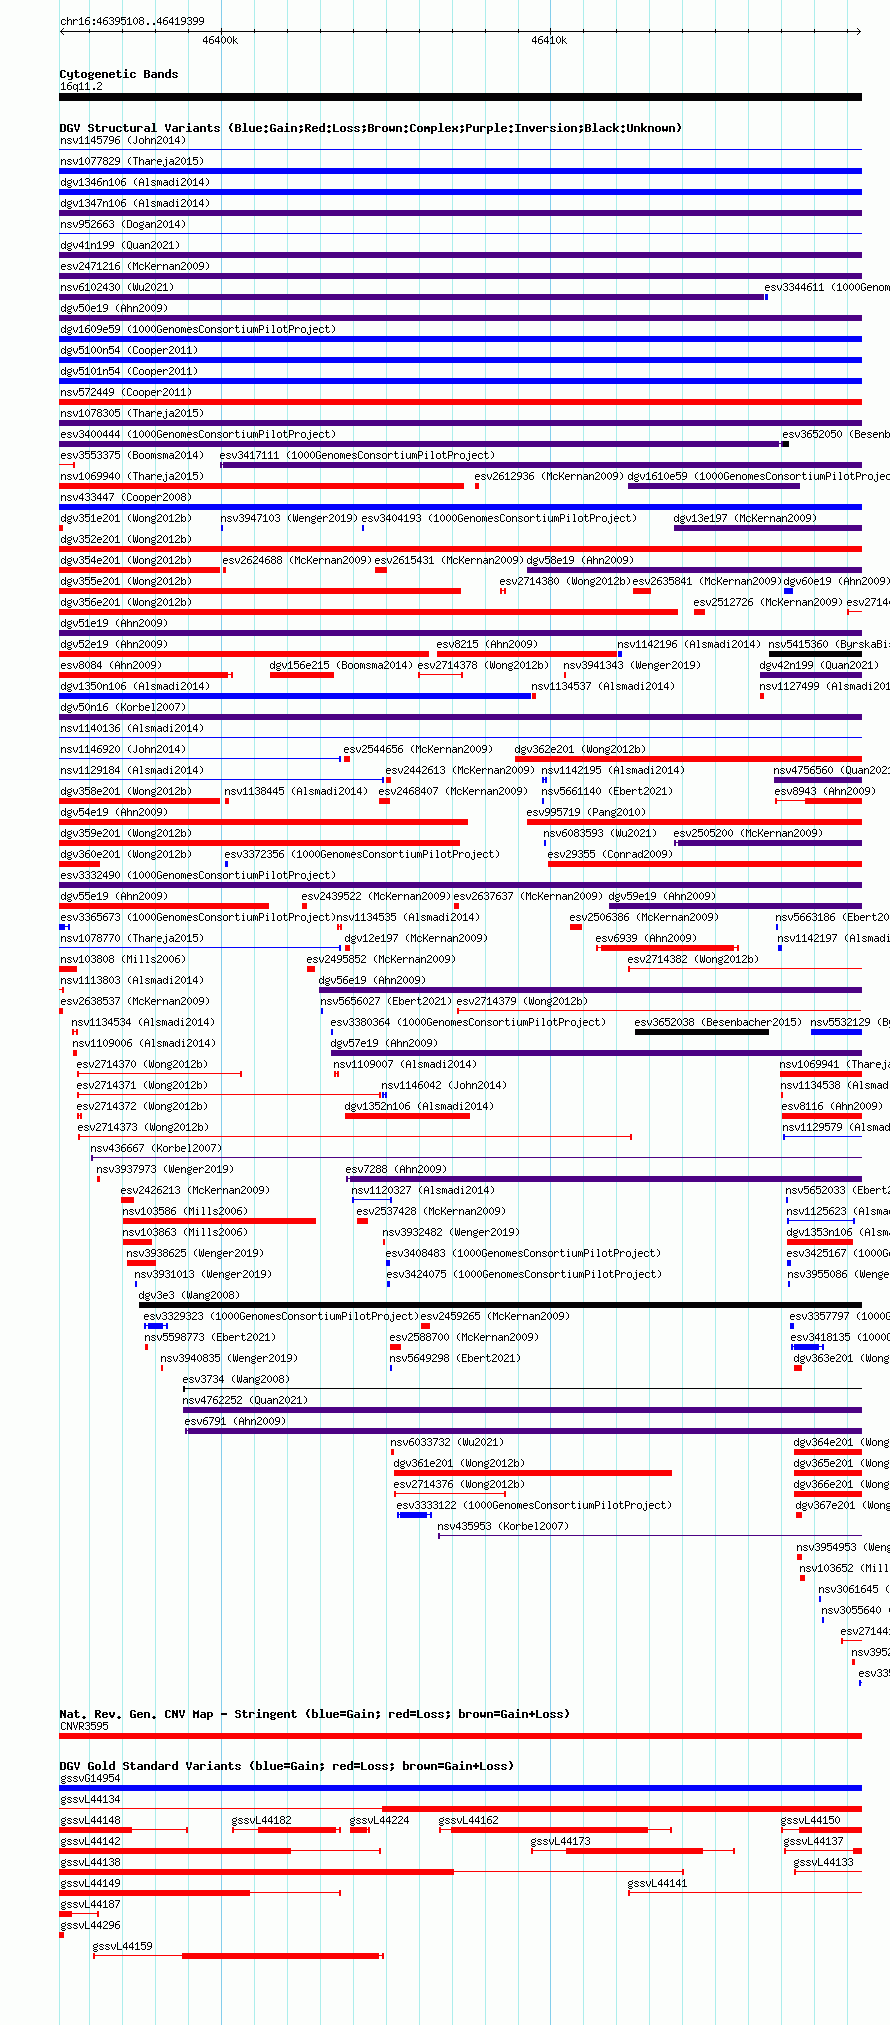Click nsv436667 (Korbel2007) label
Screen dimensions: 890x2025
click(156, 1148)
